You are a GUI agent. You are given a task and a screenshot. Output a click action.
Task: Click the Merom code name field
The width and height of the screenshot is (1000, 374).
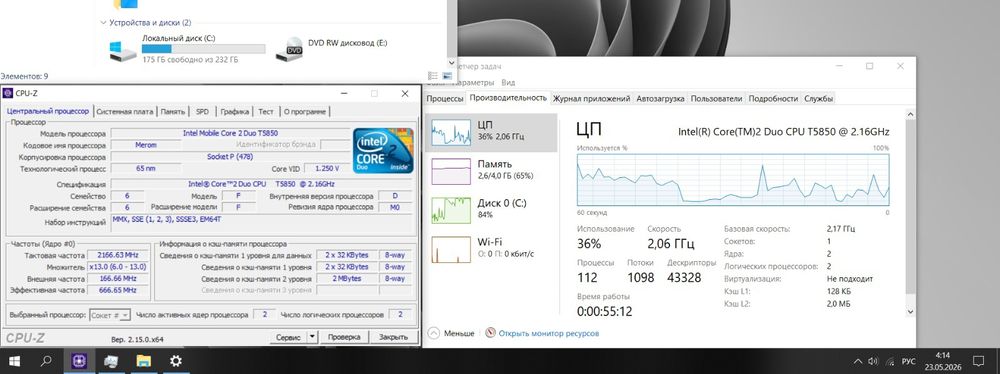145,145
